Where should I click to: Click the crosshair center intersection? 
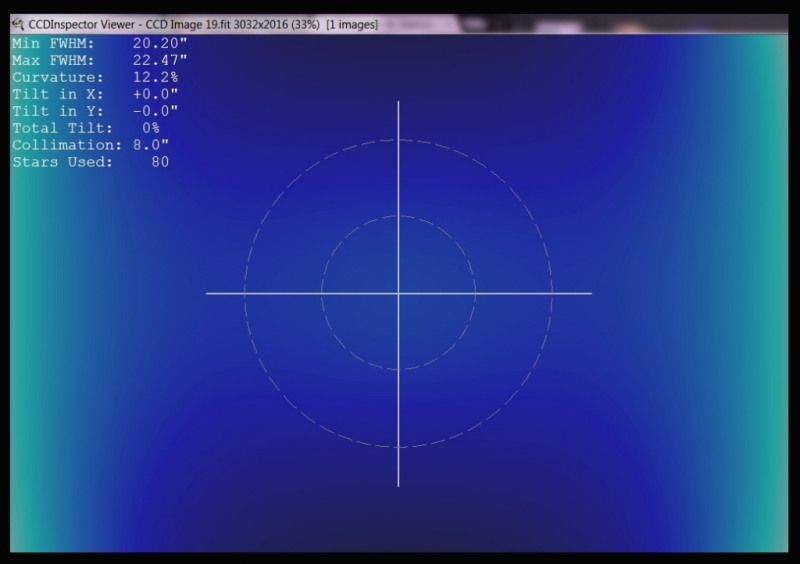(398, 293)
